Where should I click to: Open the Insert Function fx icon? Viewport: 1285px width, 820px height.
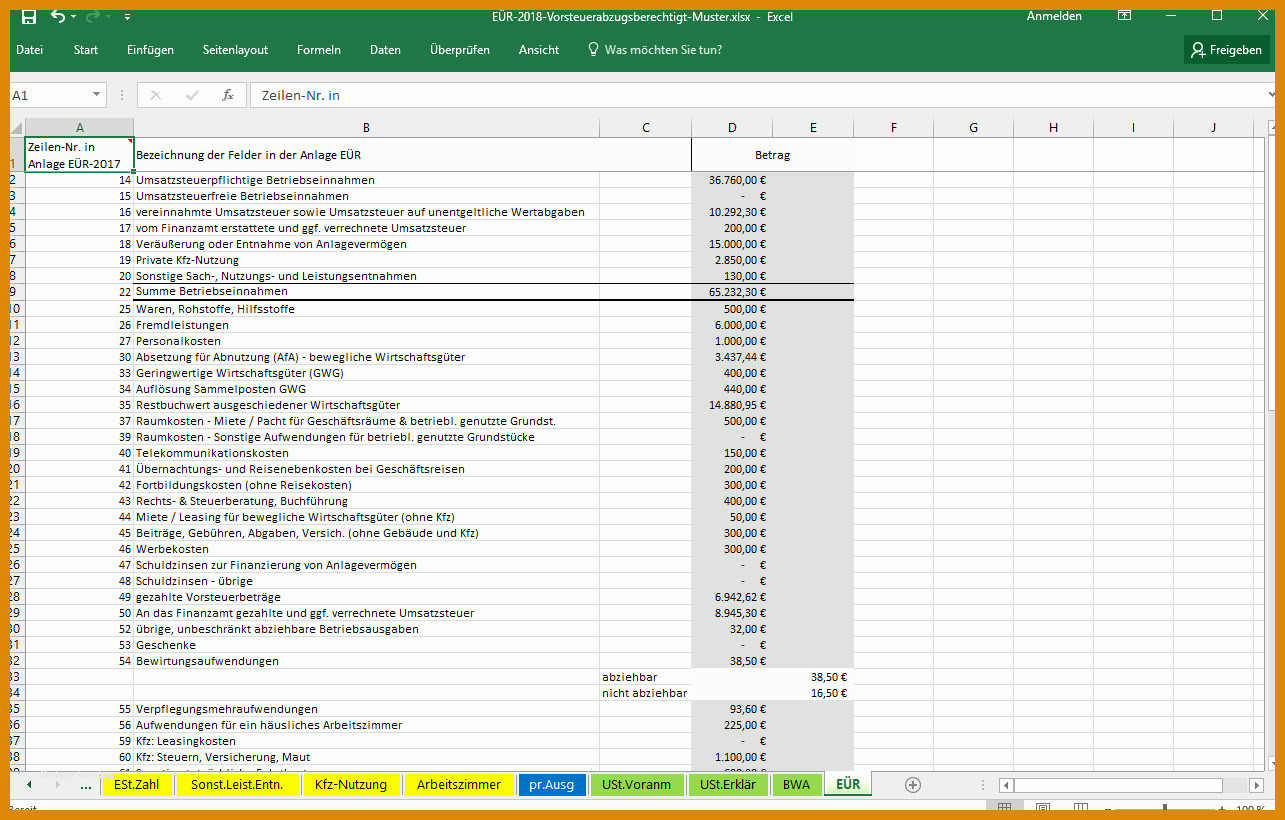[228, 95]
